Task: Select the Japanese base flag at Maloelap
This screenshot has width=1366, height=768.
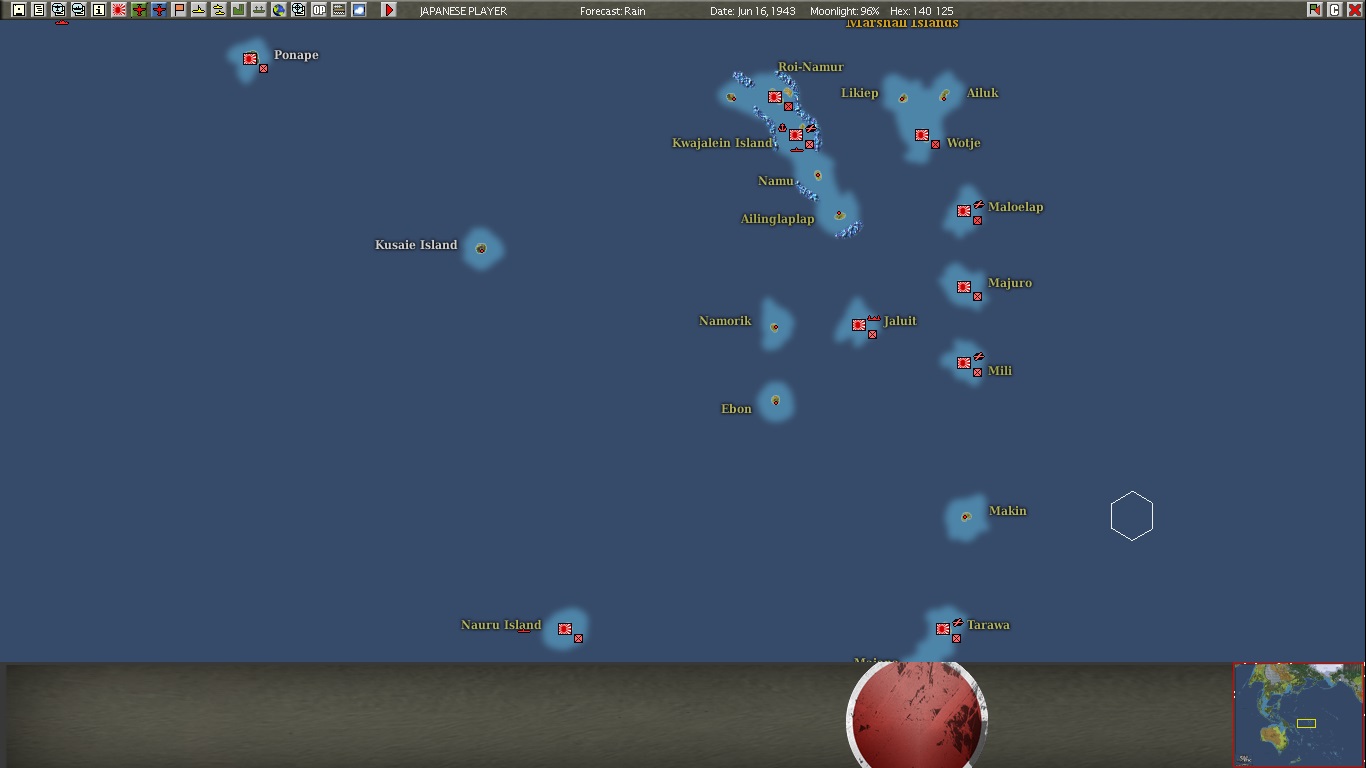Action: pos(964,211)
